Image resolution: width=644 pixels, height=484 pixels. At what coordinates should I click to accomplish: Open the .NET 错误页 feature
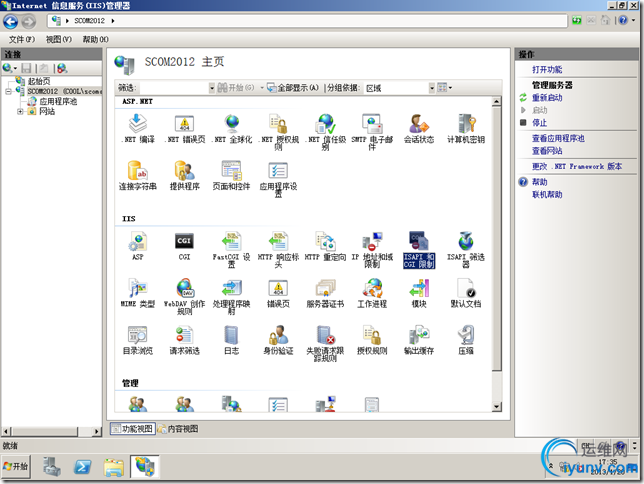click(184, 128)
